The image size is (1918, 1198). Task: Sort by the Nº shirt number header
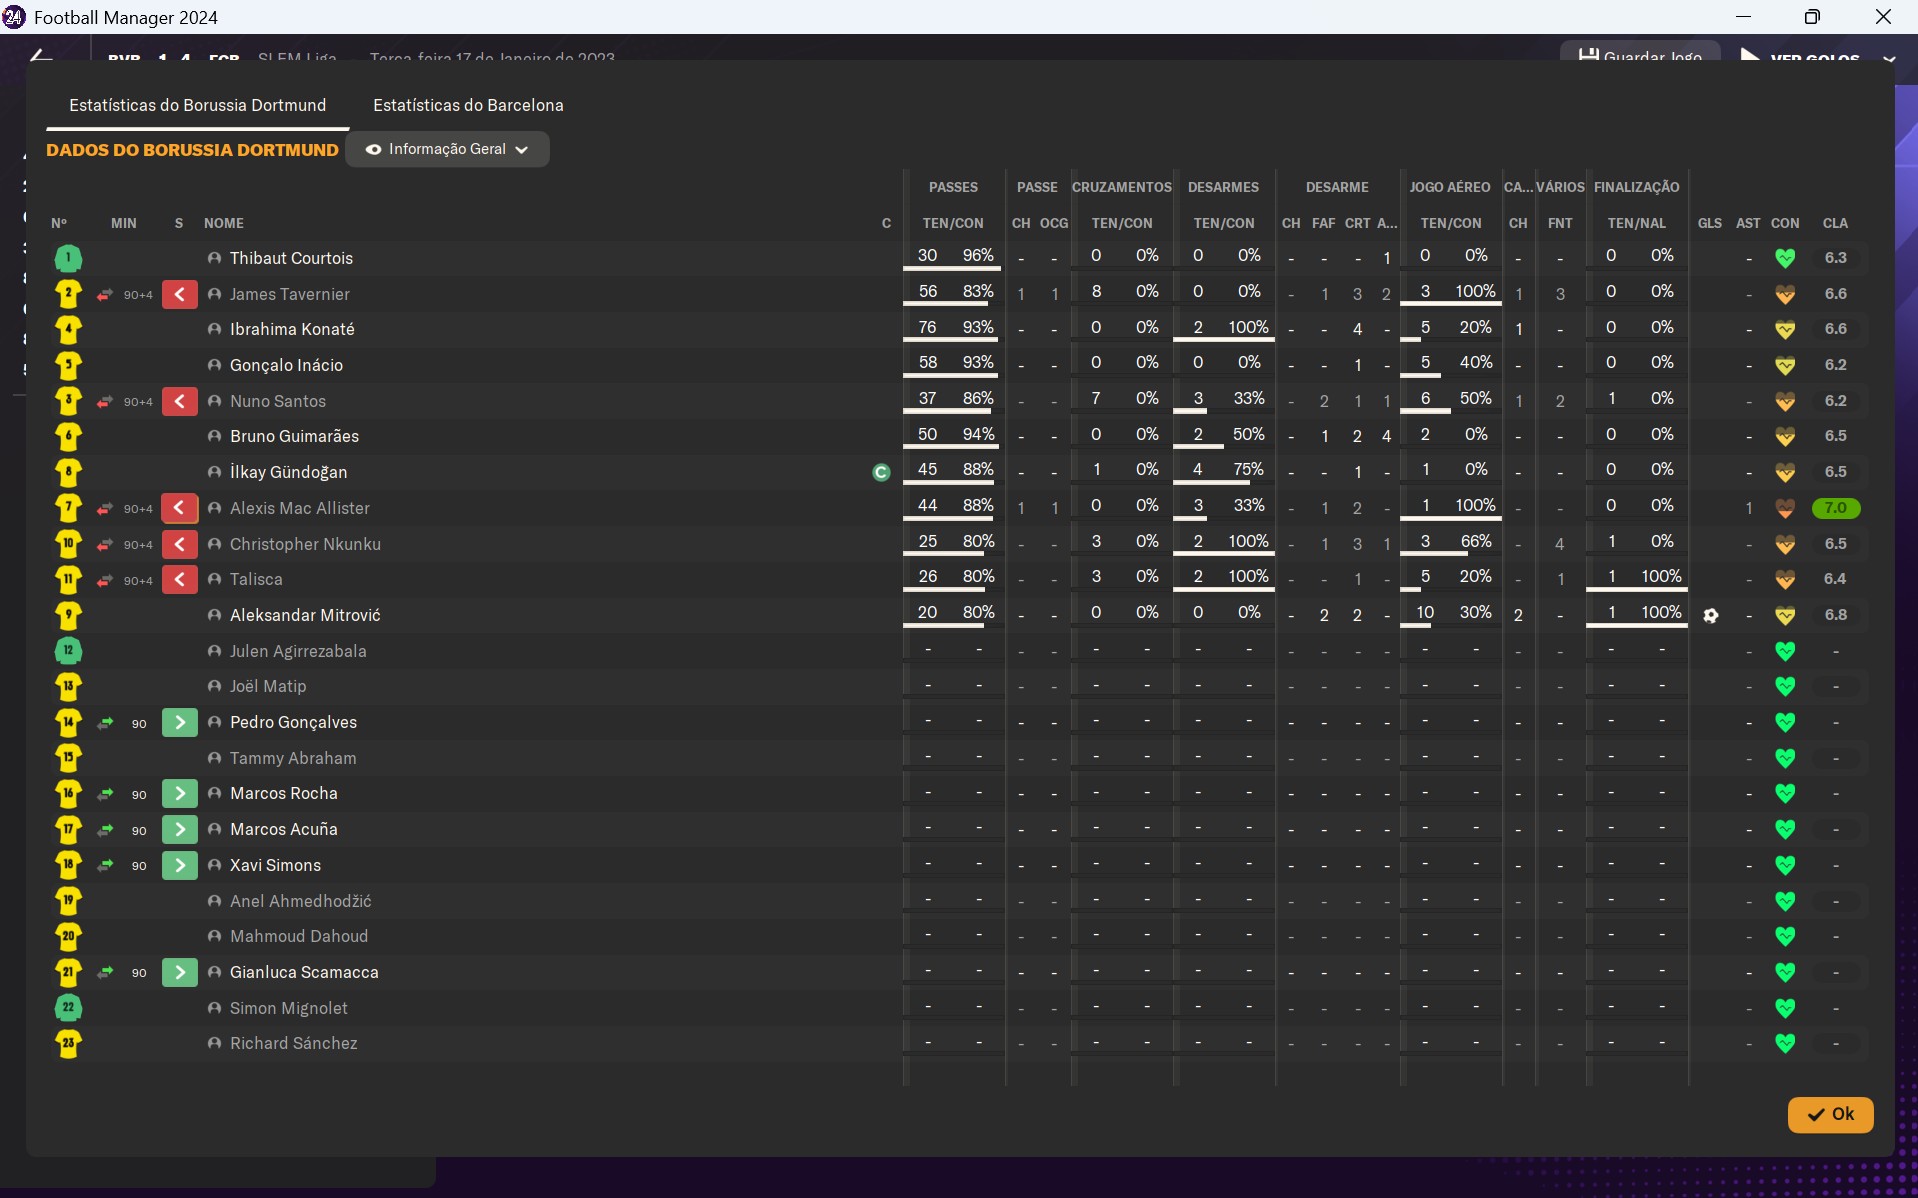(x=59, y=223)
